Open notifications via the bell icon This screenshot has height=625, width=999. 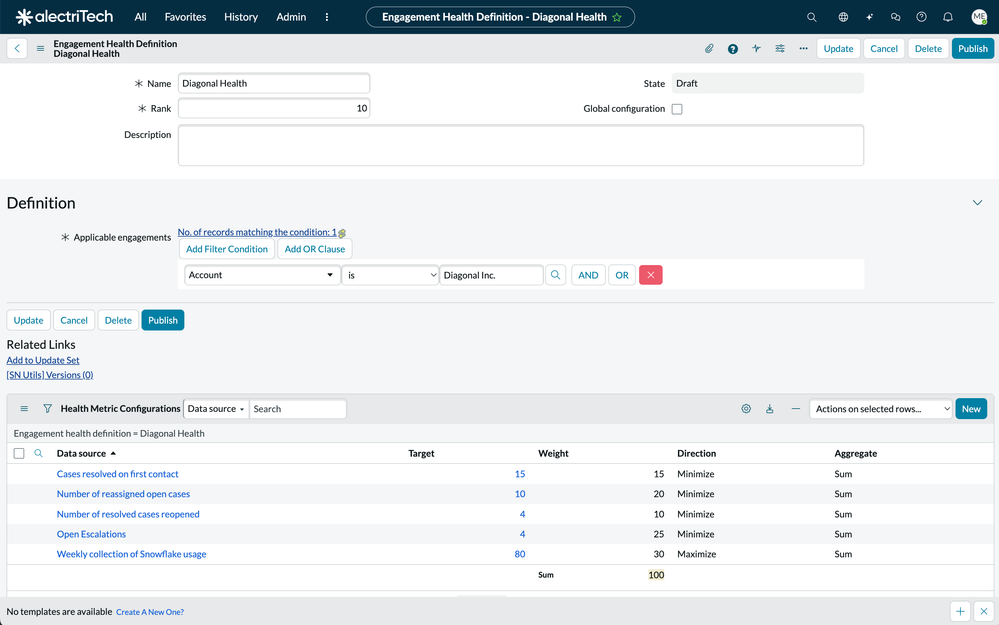coord(947,16)
